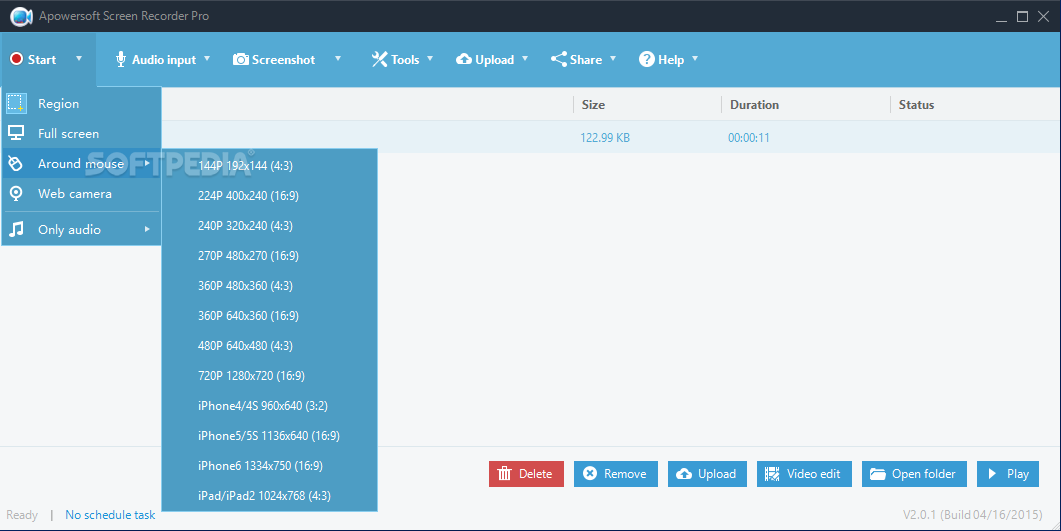Viewport: 1061px width, 531px height.
Task: Click the Around mouse icon
Action: click(x=16, y=163)
